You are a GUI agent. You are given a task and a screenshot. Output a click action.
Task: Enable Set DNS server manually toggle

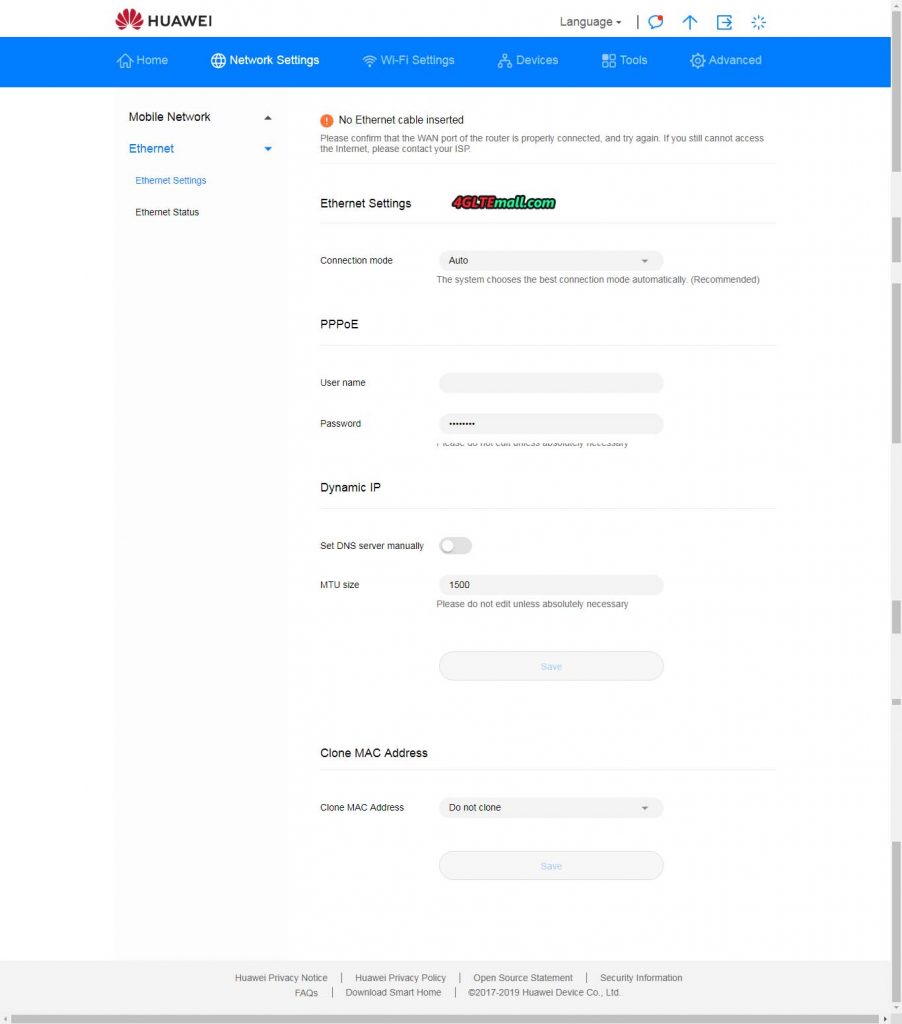pyautogui.click(x=455, y=545)
